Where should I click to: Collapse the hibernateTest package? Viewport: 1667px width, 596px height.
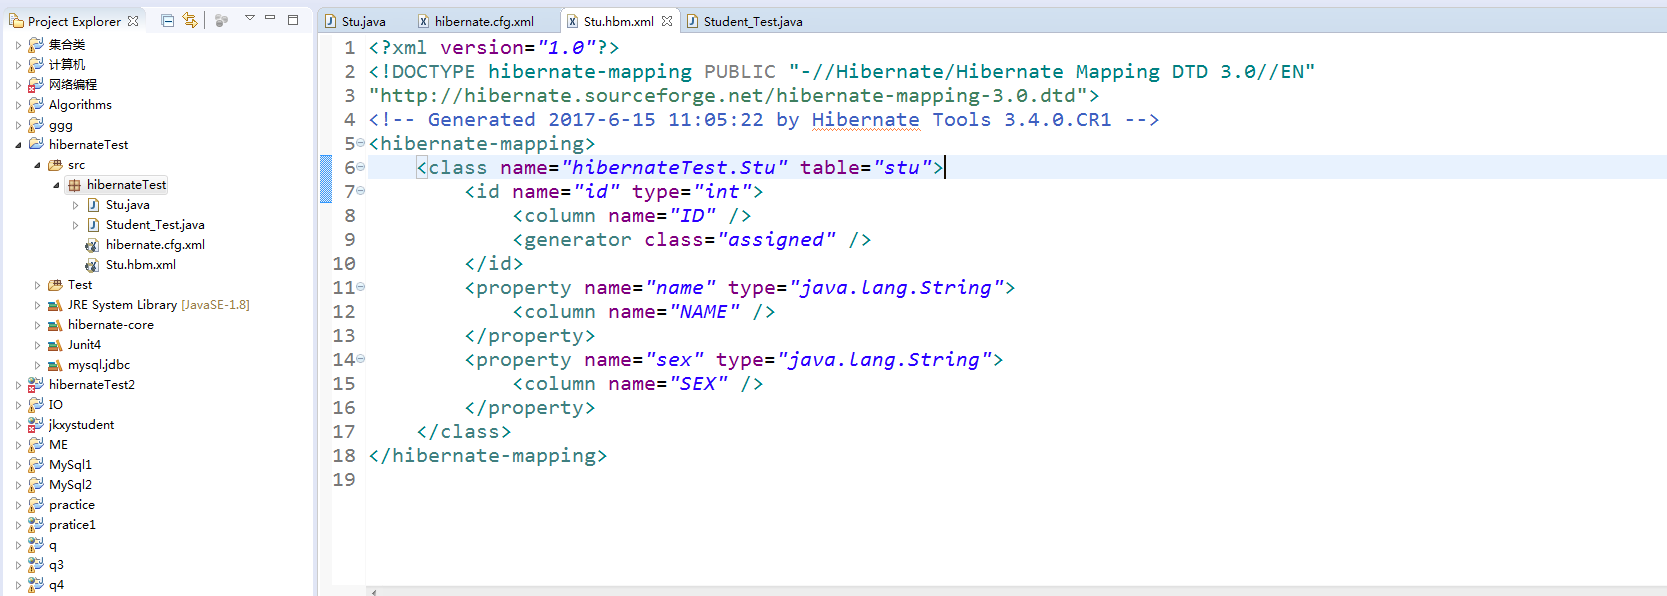click(x=56, y=185)
